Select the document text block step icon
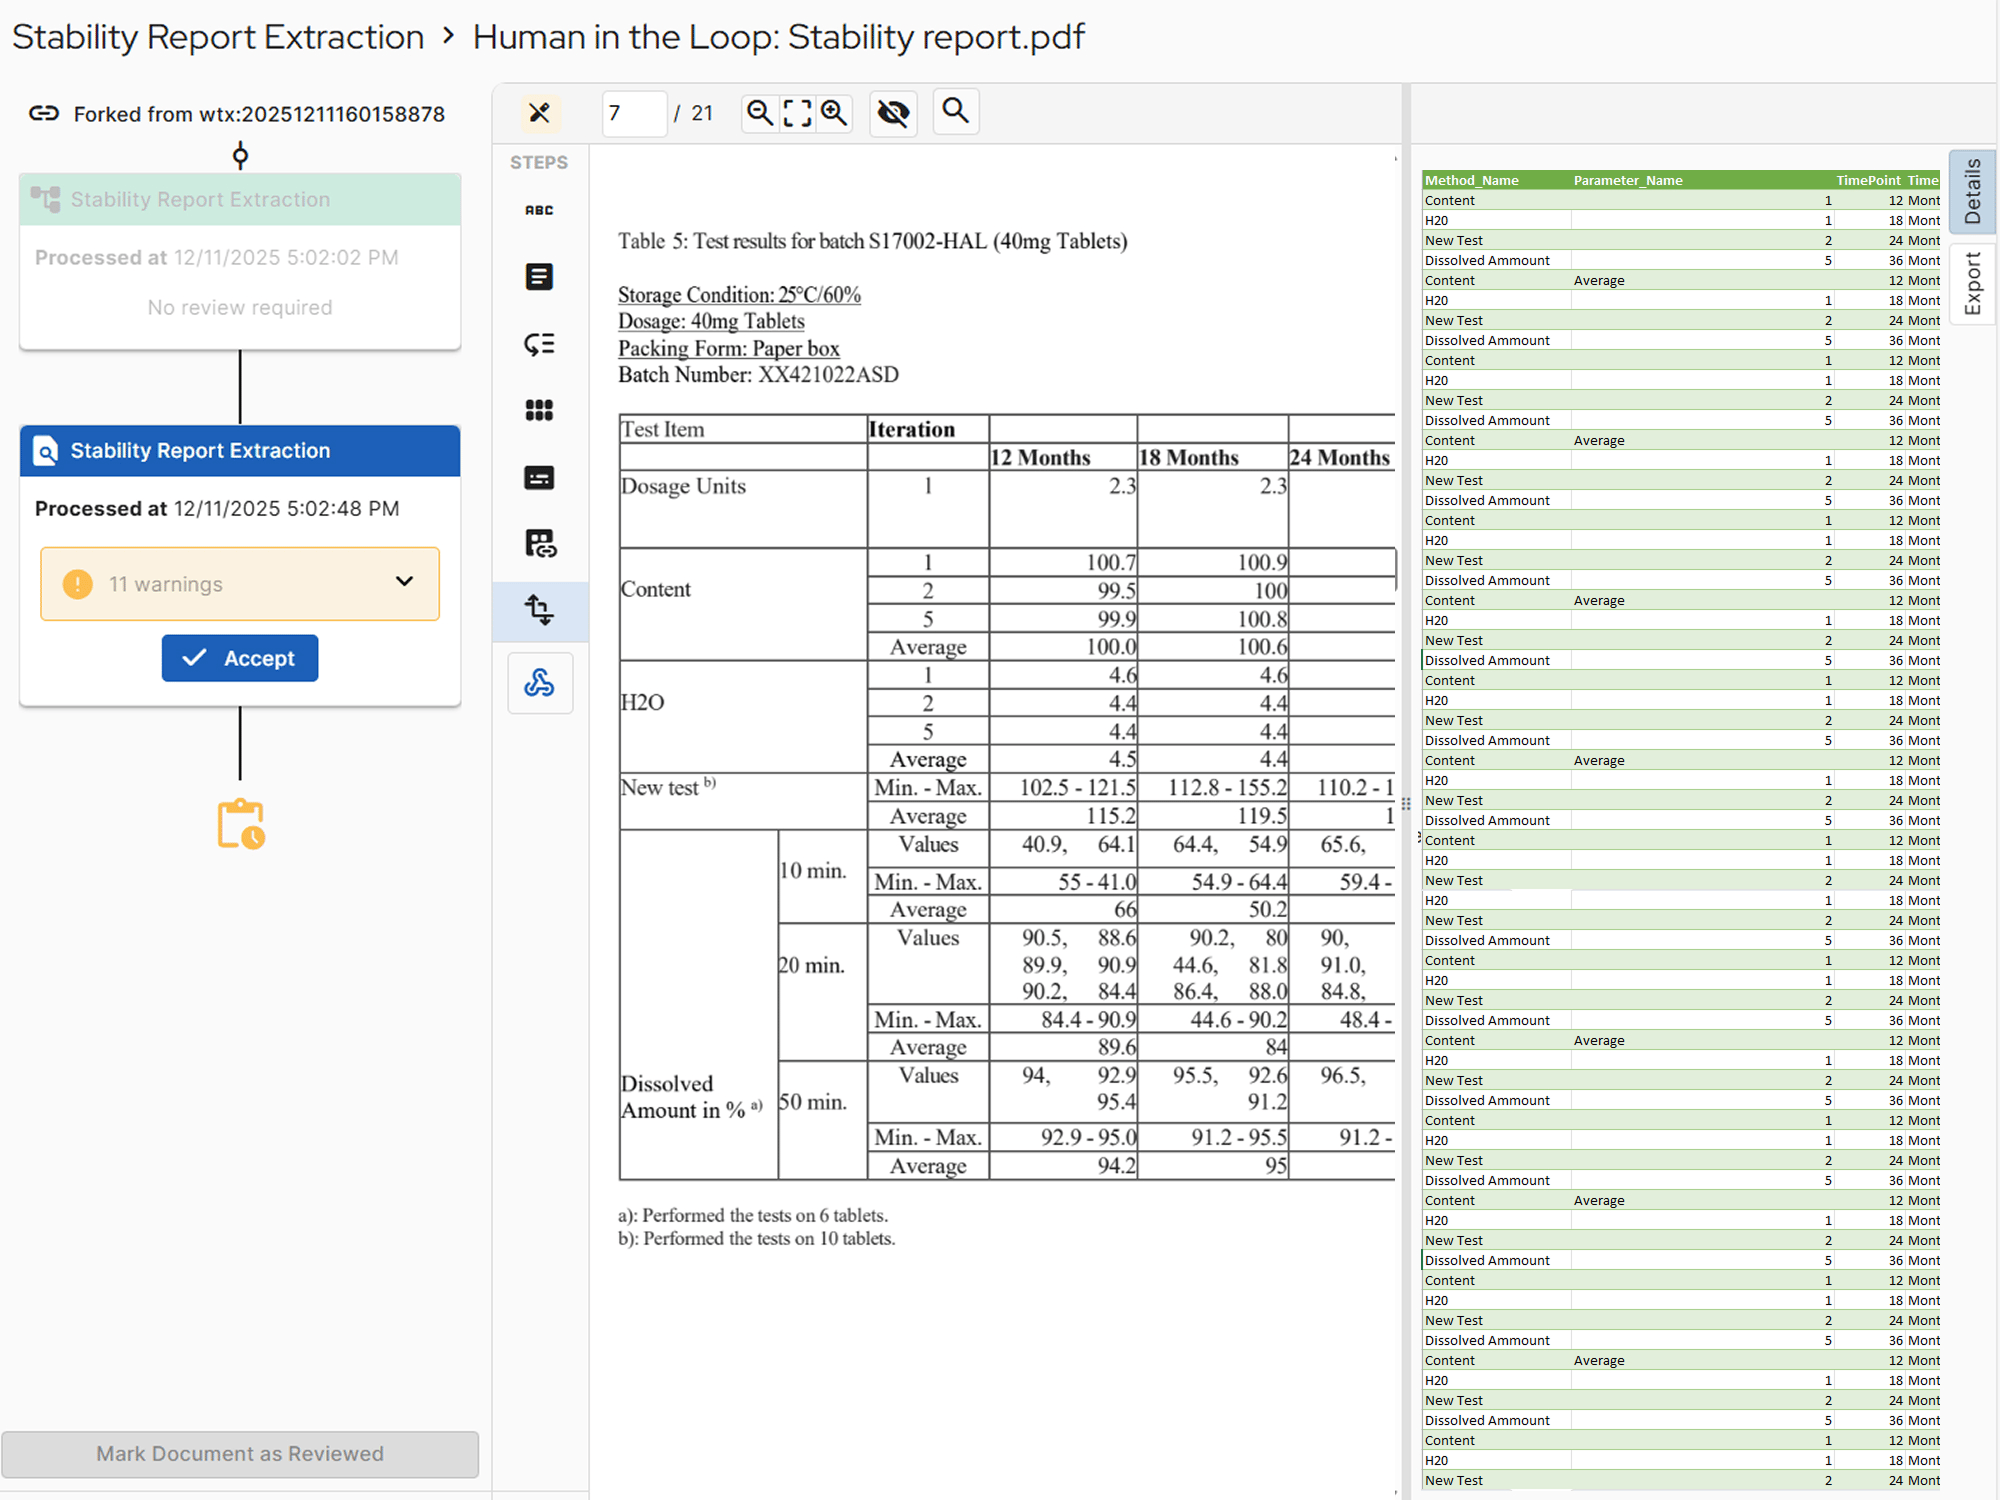 (x=539, y=277)
